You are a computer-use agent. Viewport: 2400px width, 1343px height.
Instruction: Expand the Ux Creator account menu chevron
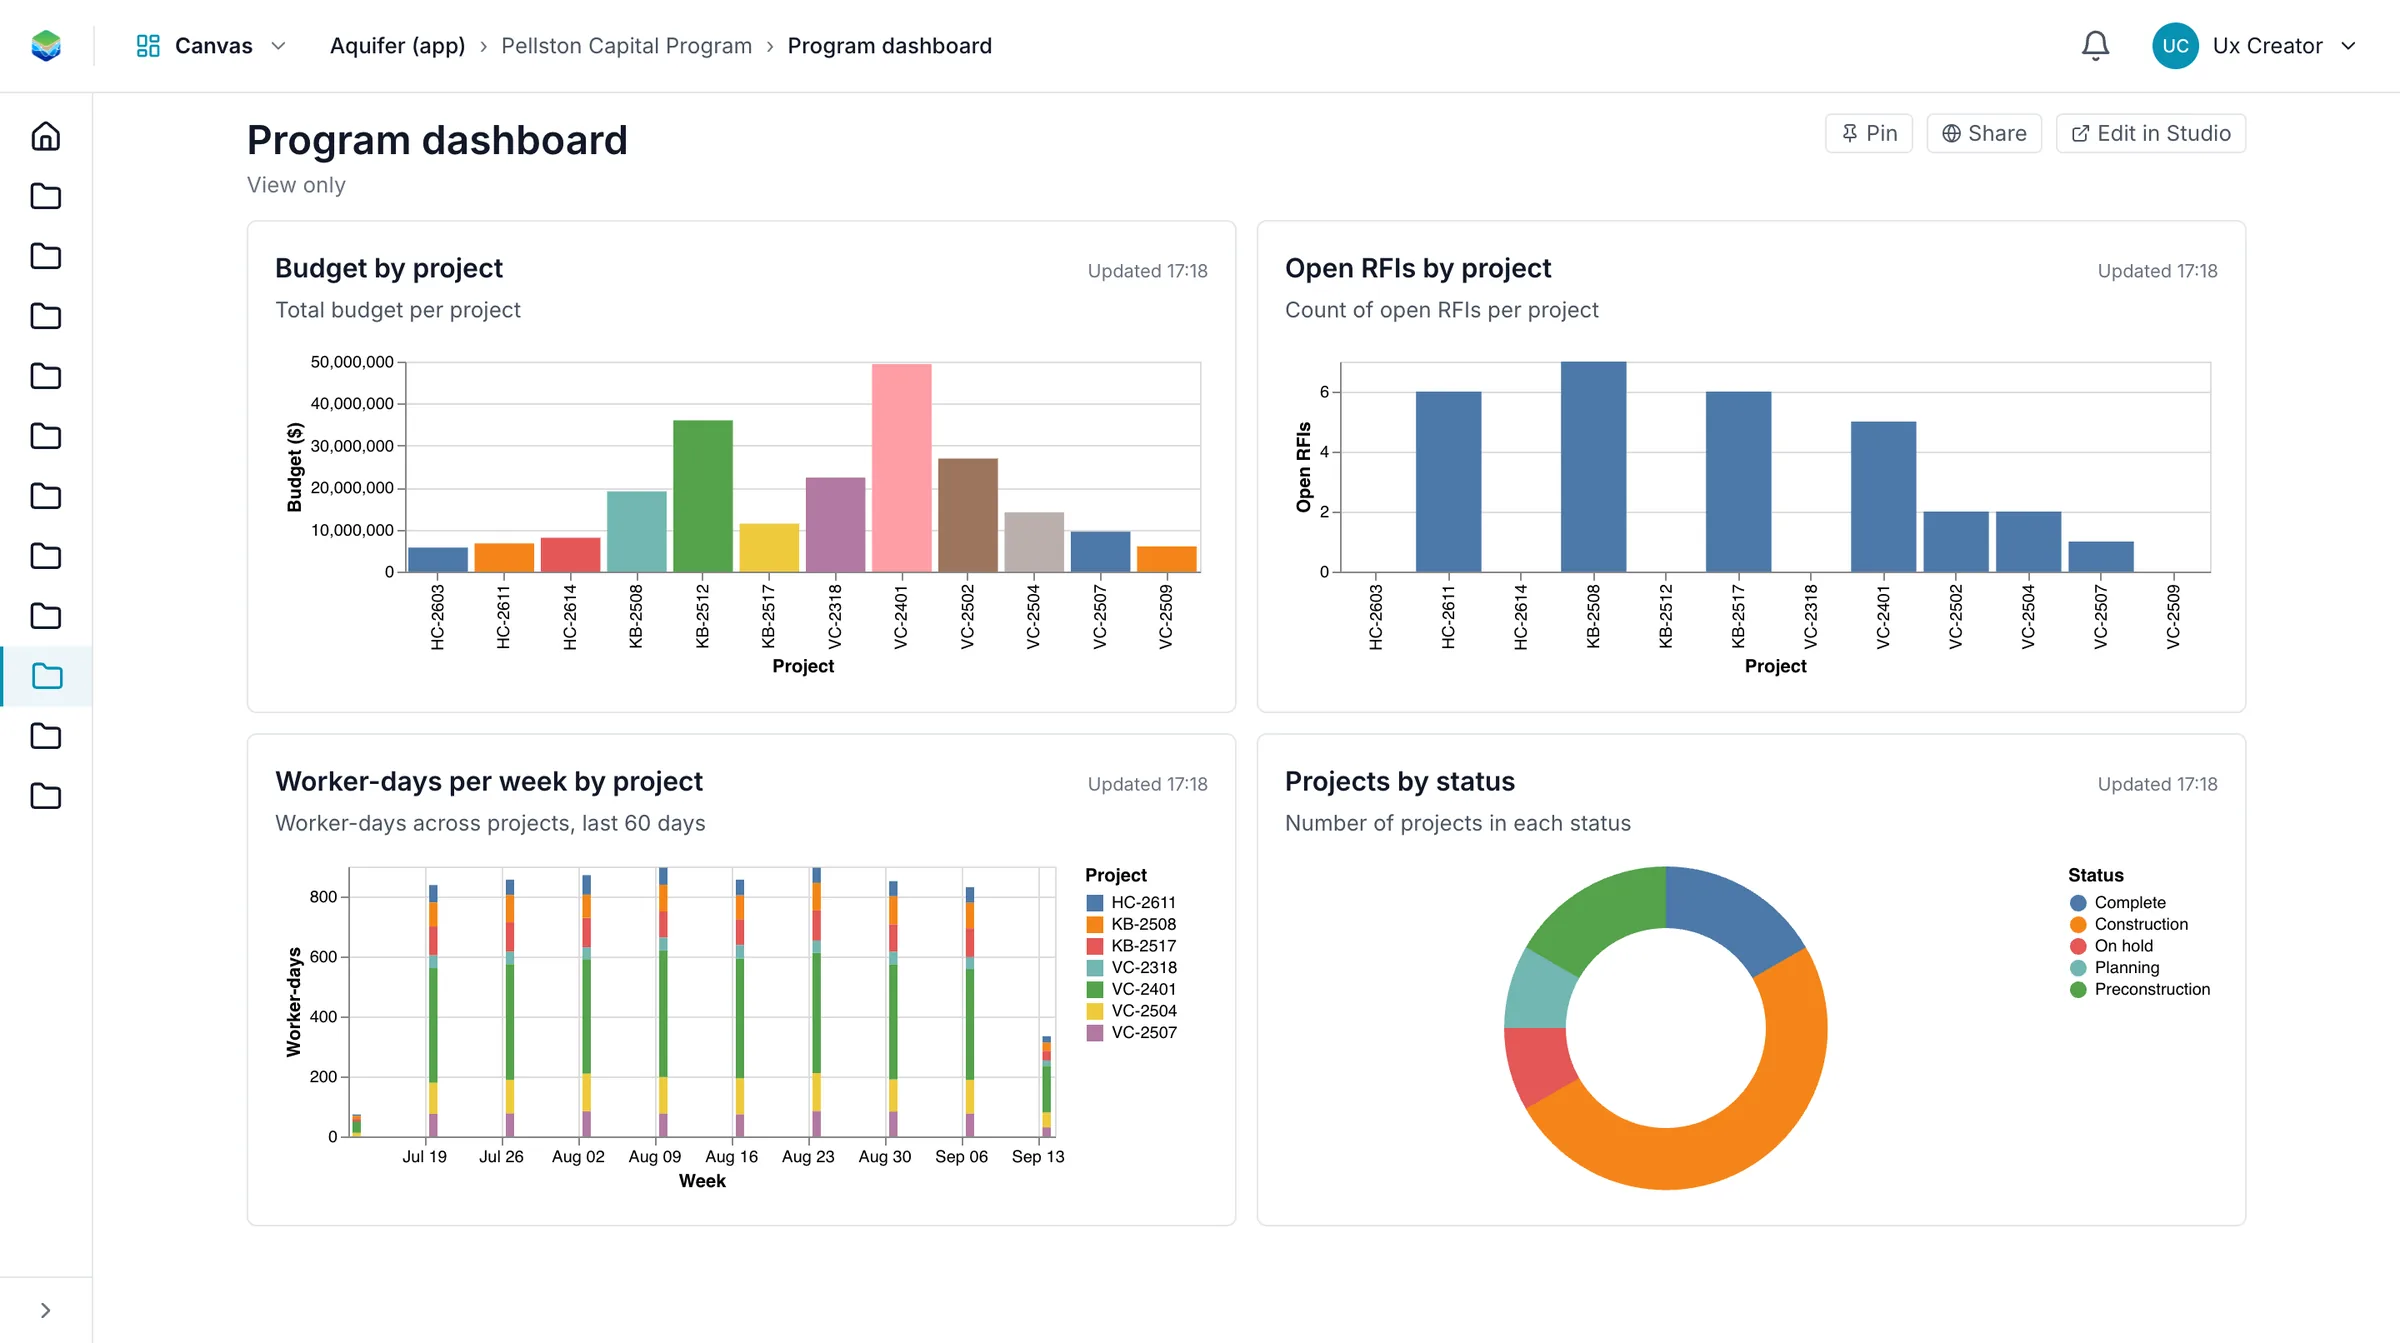coord(2349,46)
